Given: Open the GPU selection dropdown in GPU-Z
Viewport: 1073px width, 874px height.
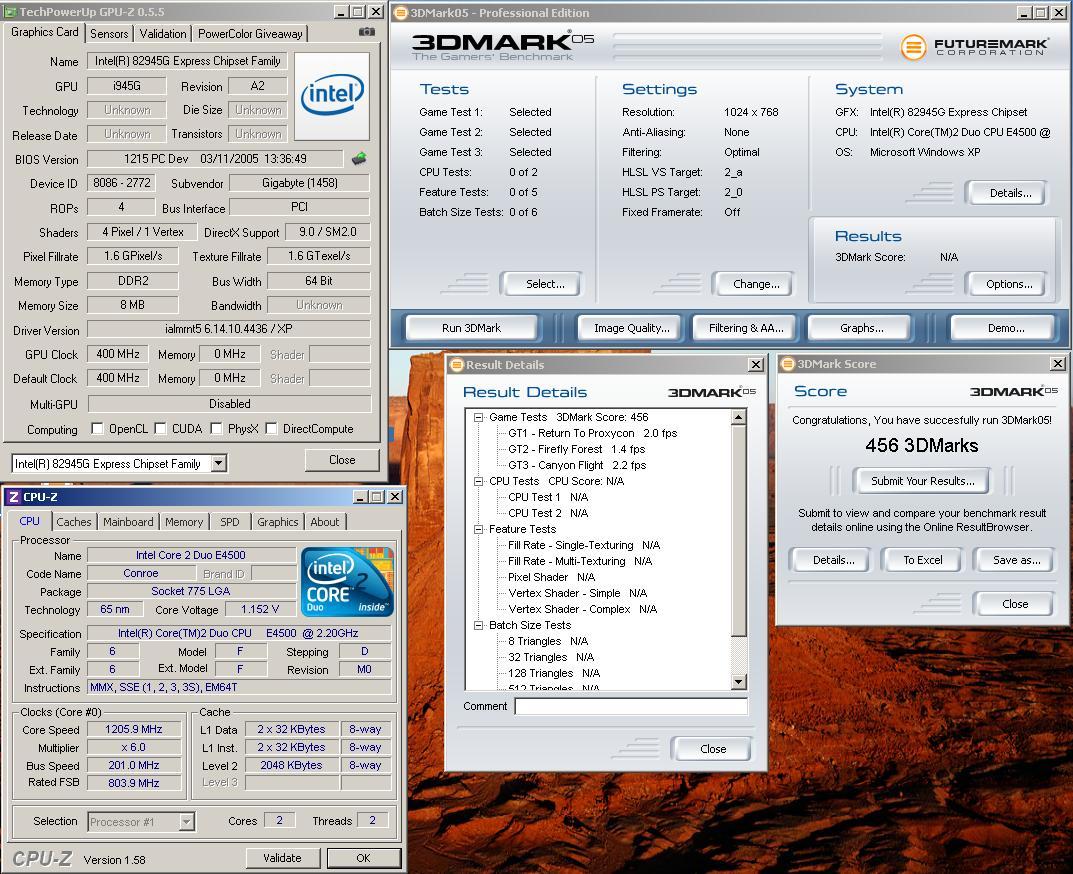Looking at the screenshot, I should (x=218, y=463).
